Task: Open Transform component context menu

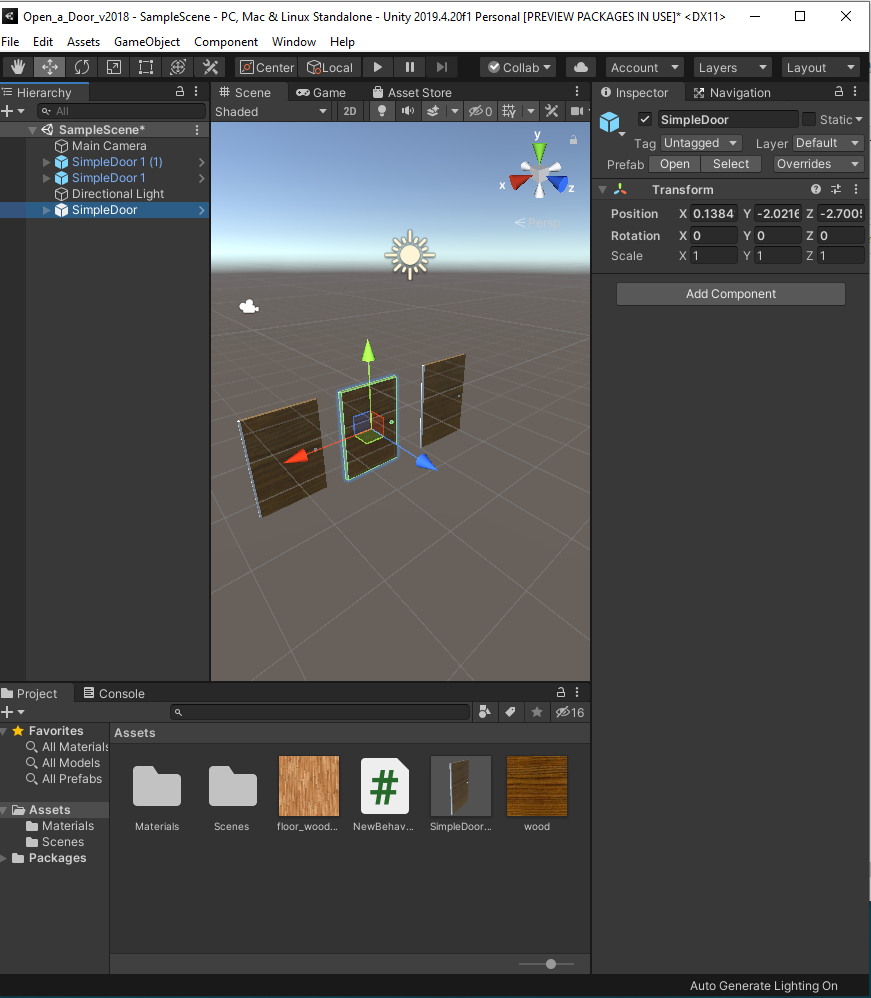Action: pyautogui.click(x=856, y=189)
